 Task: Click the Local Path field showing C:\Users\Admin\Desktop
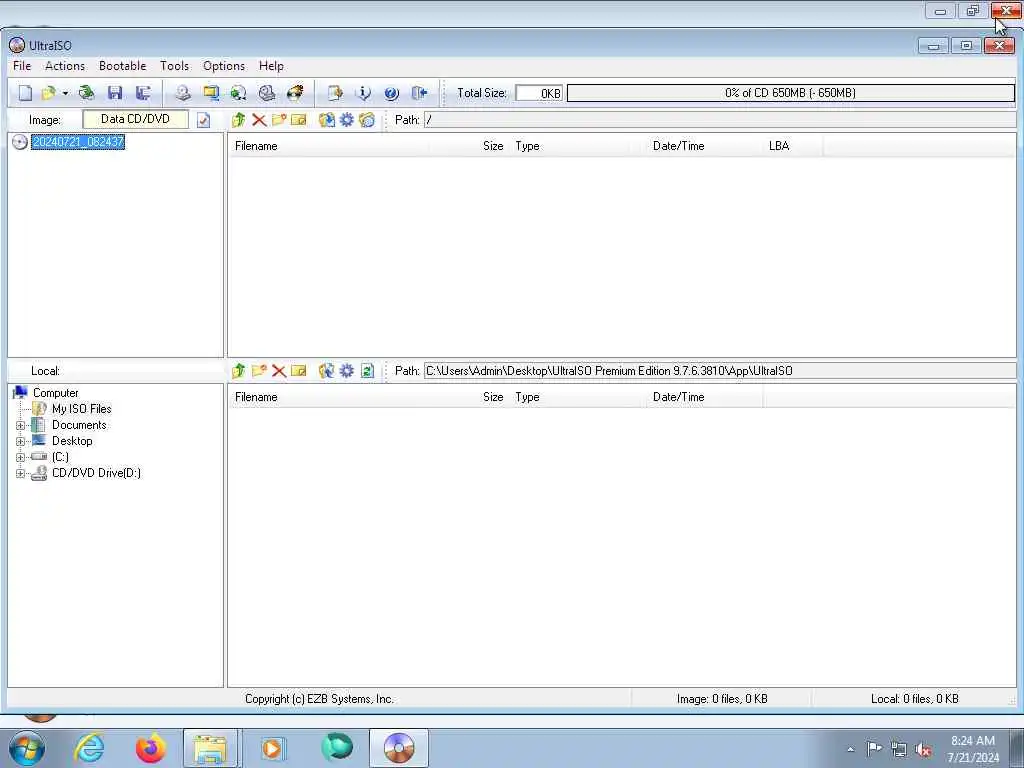click(720, 371)
